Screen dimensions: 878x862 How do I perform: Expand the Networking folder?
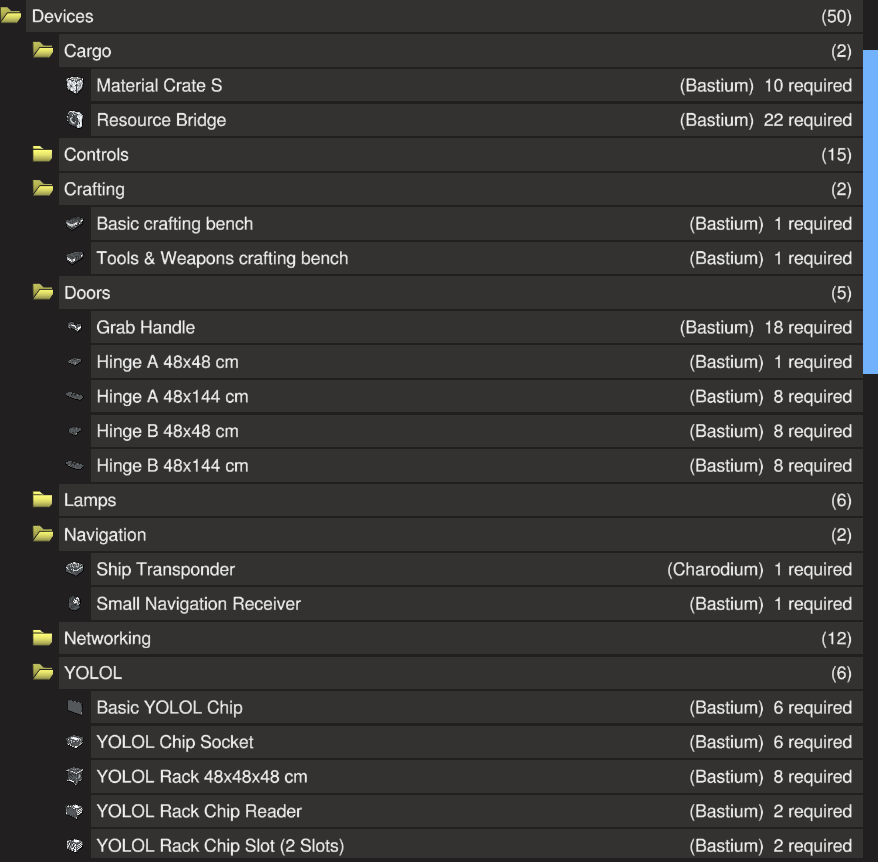(43, 638)
